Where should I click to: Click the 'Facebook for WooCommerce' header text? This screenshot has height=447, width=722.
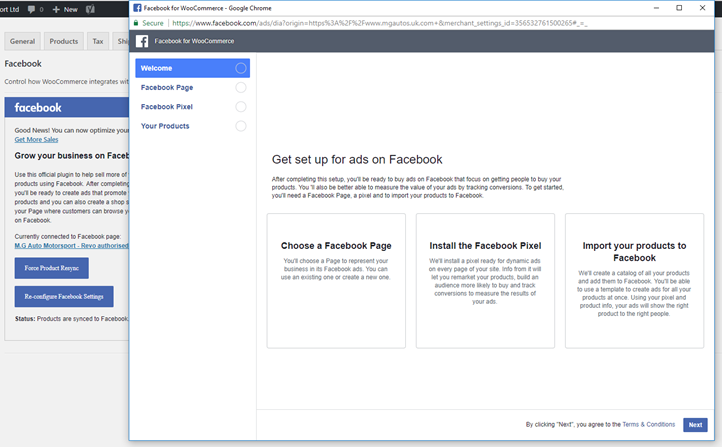[194, 41]
